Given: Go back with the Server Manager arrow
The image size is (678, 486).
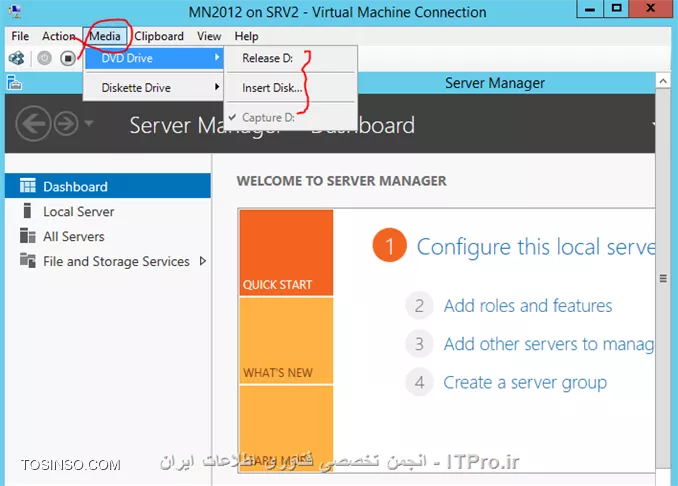Looking at the screenshot, I should [x=33, y=124].
